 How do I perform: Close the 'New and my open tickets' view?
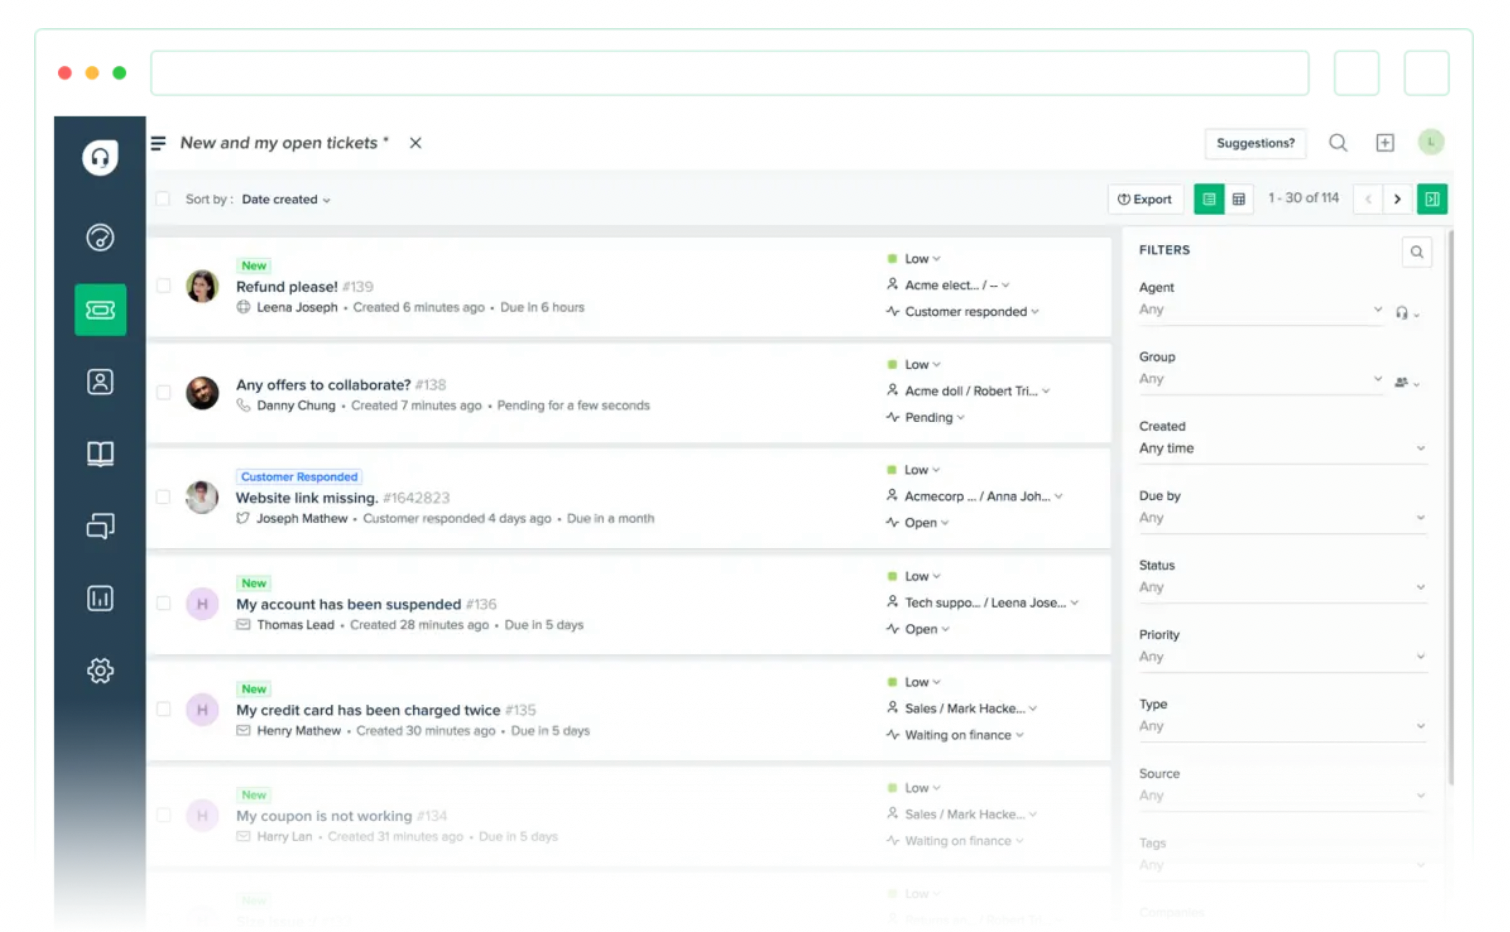pyautogui.click(x=415, y=143)
